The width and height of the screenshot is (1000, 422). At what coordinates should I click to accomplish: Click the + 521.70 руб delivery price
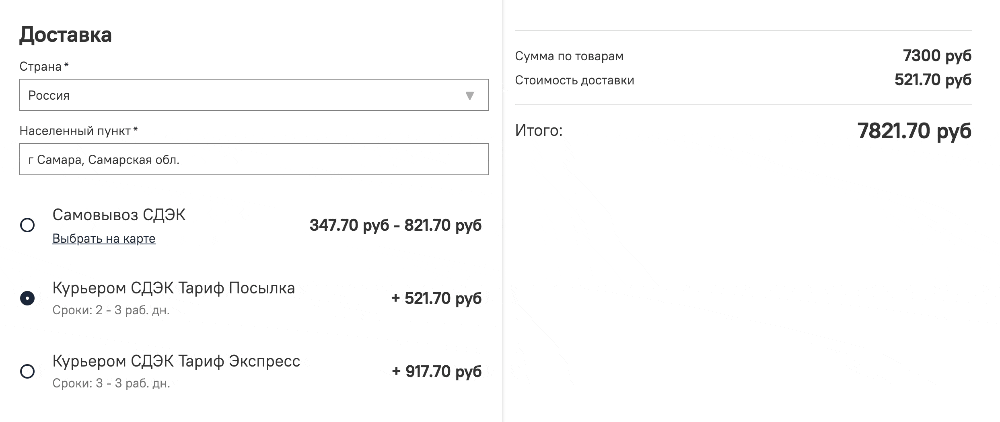coord(436,298)
